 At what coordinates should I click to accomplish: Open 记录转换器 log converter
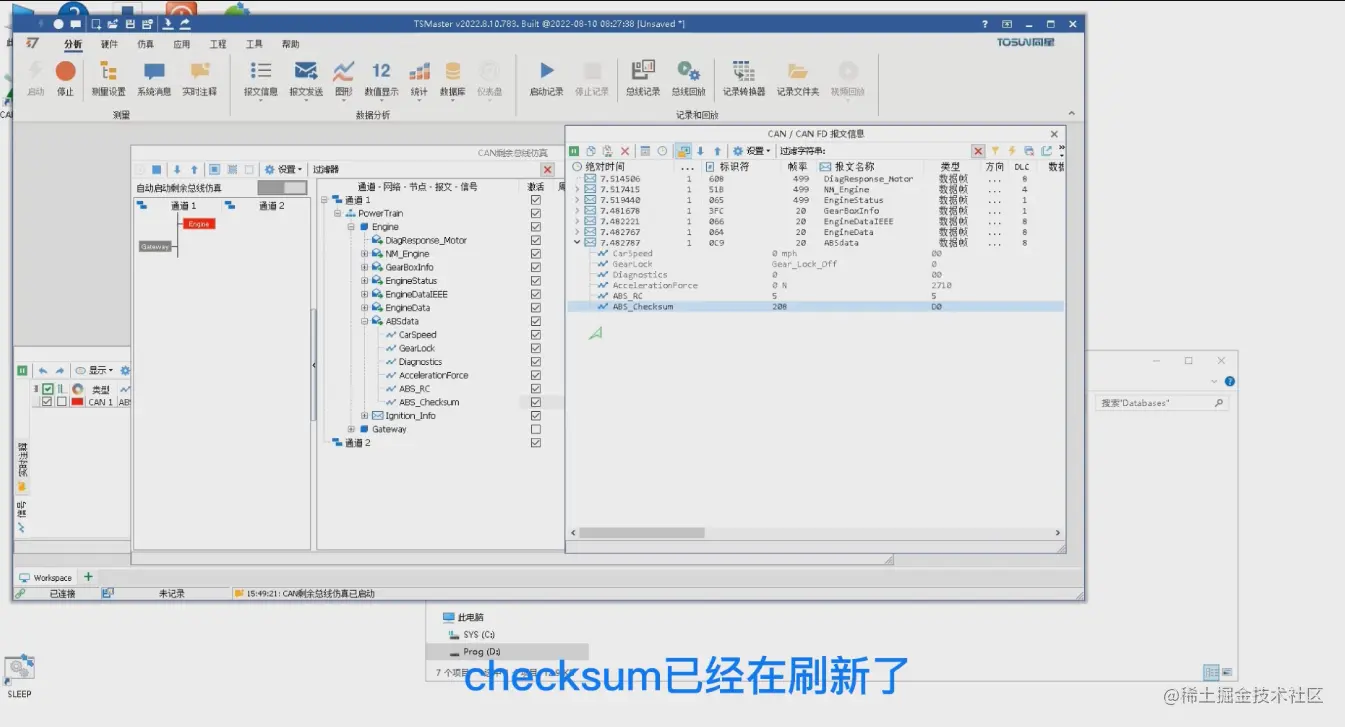coord(744,77)
